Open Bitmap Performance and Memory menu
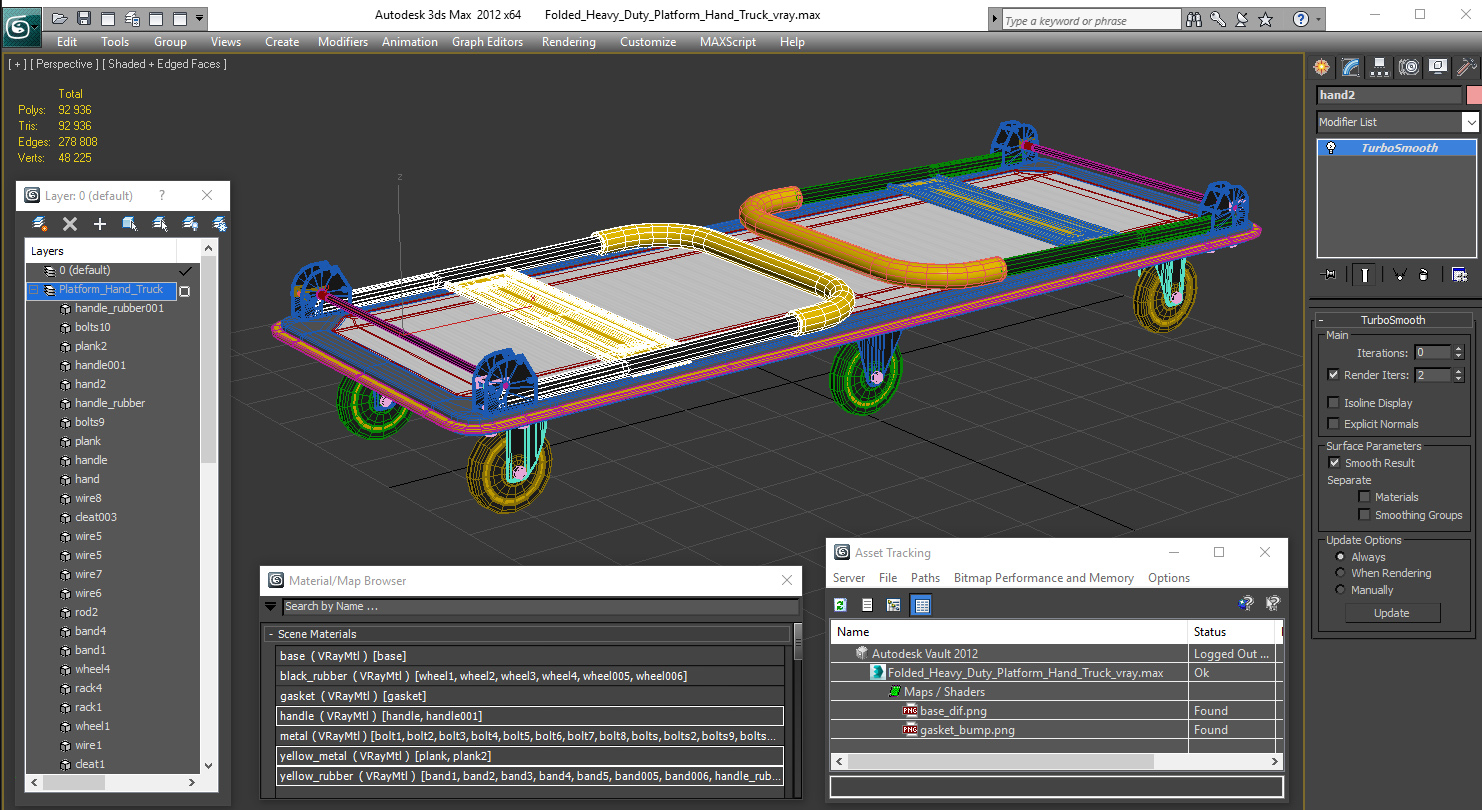 (x=1043, y=578)
